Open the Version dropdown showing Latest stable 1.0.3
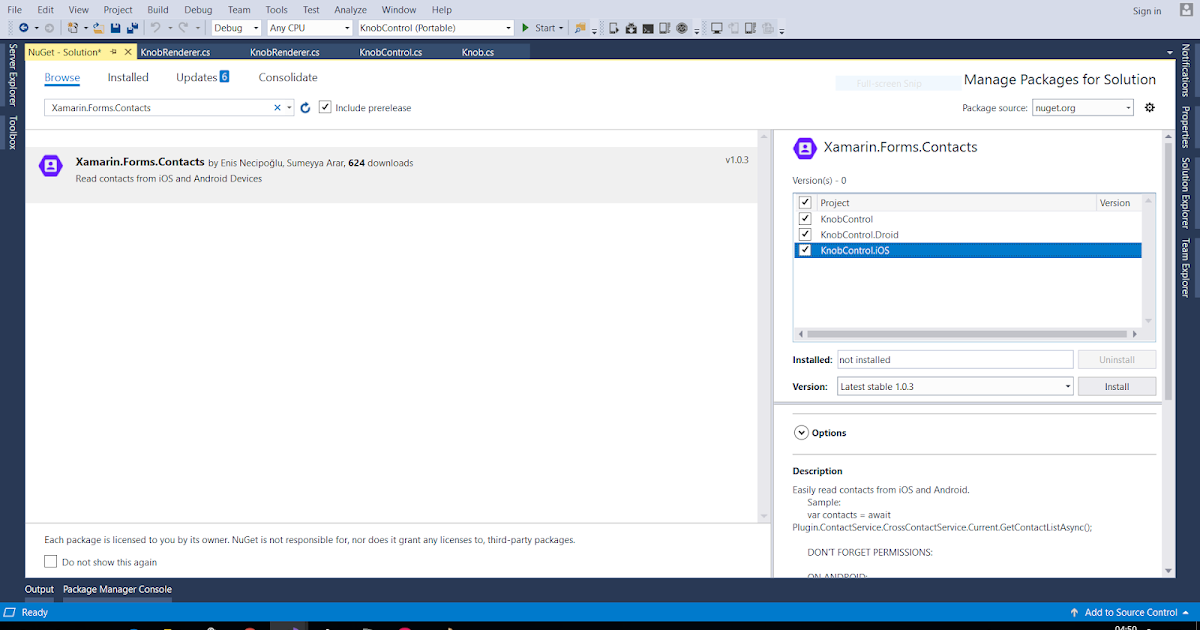The height and width of the screenshot is (630, 1200). click(x=1067, y=386)
